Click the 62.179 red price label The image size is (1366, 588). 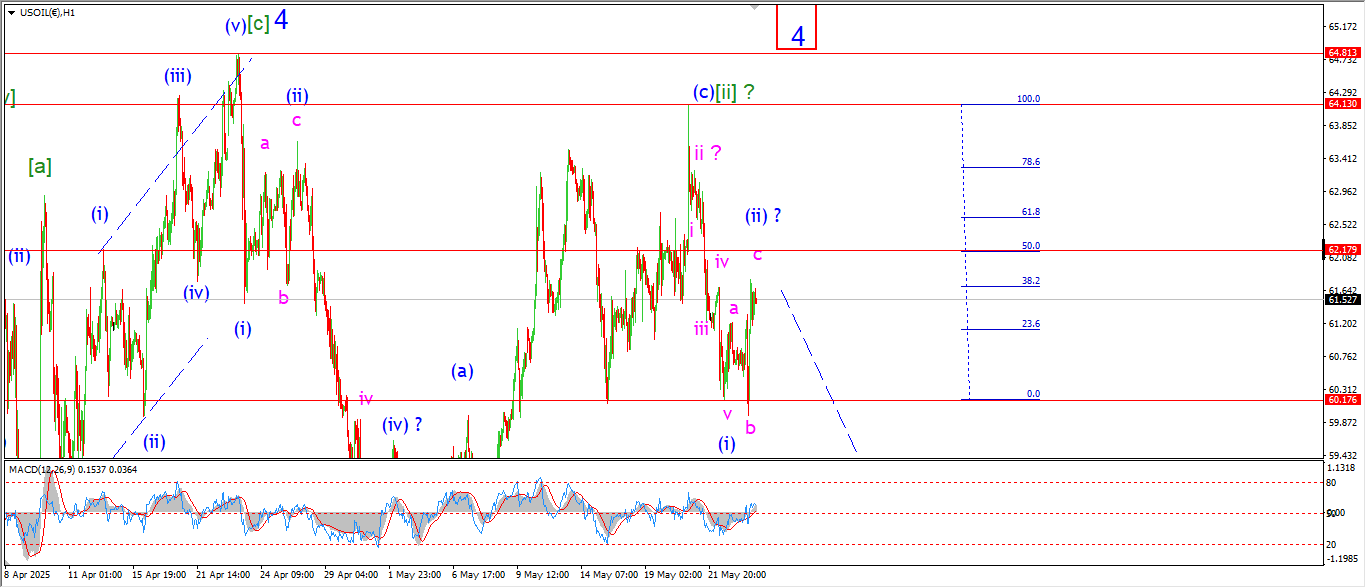(1341, 249)
